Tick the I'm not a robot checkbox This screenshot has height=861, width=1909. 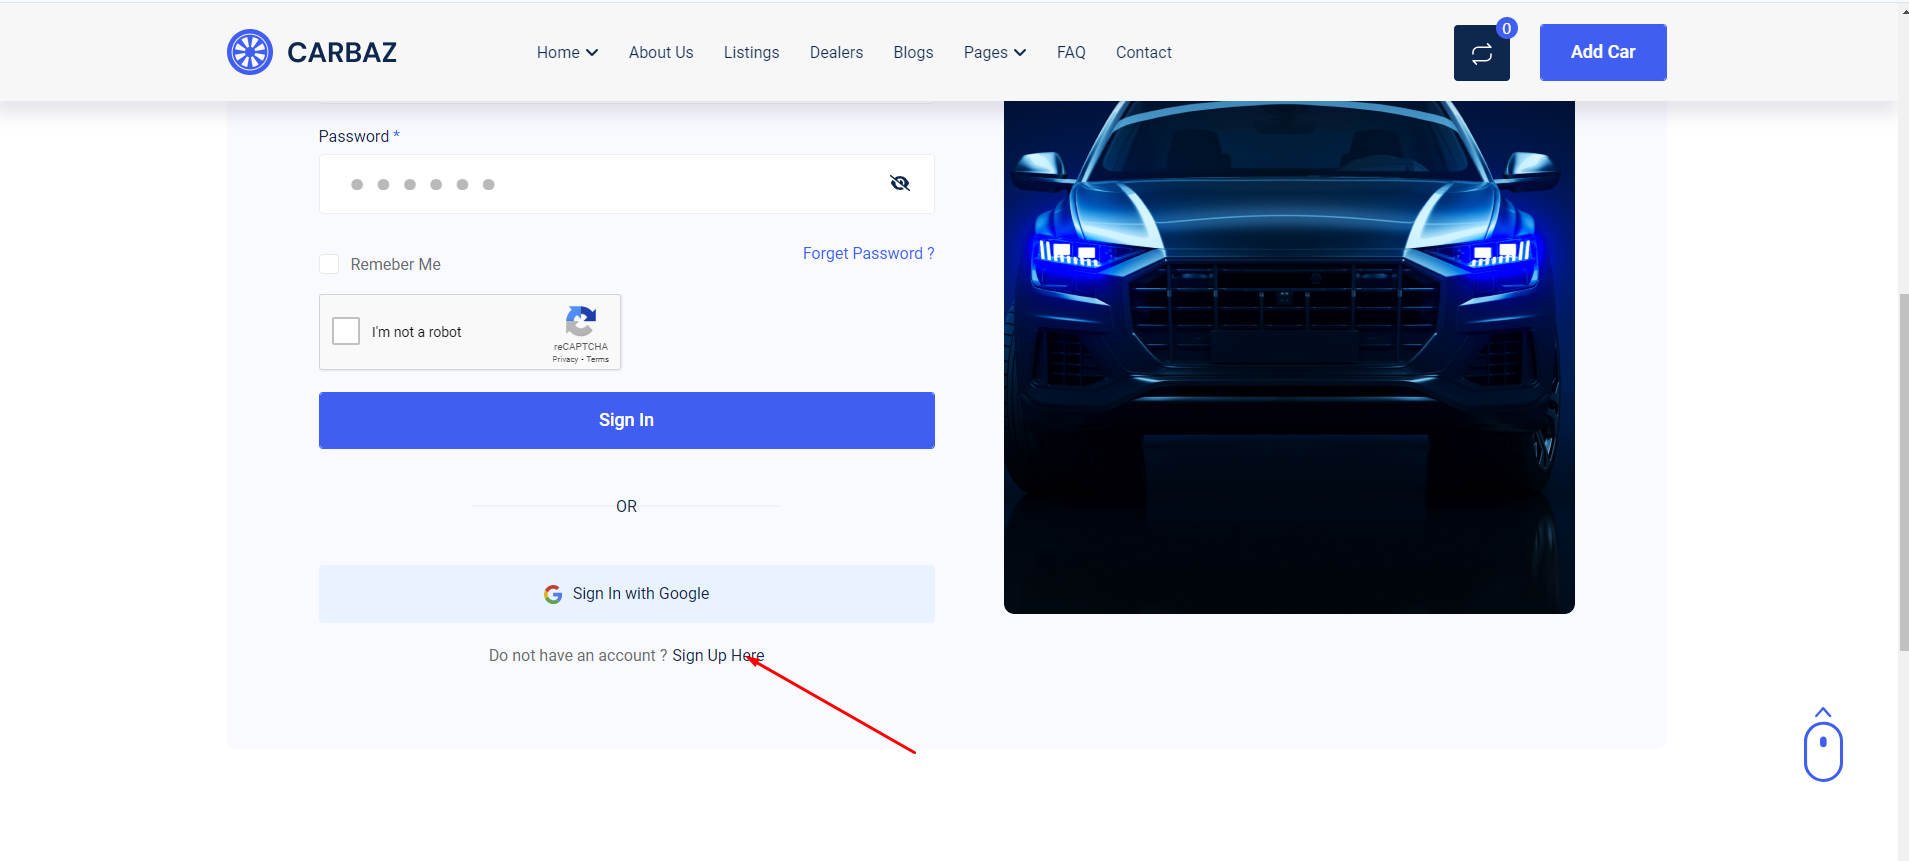[x=346, y=331]
